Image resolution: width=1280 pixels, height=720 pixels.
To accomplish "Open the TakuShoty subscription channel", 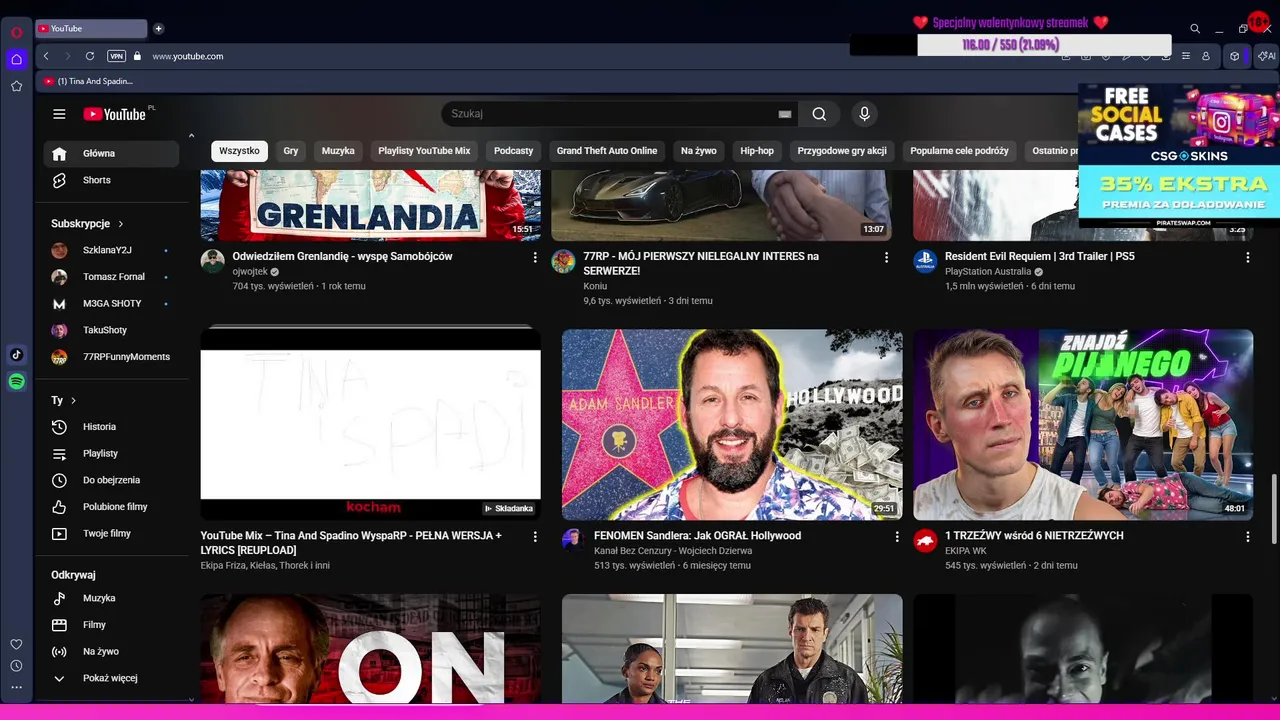I will [111, 330].
